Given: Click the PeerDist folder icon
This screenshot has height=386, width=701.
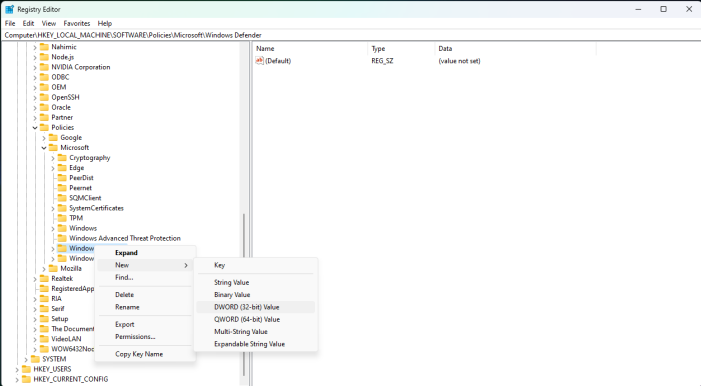Looking at the screenshot, I should 62,178.
